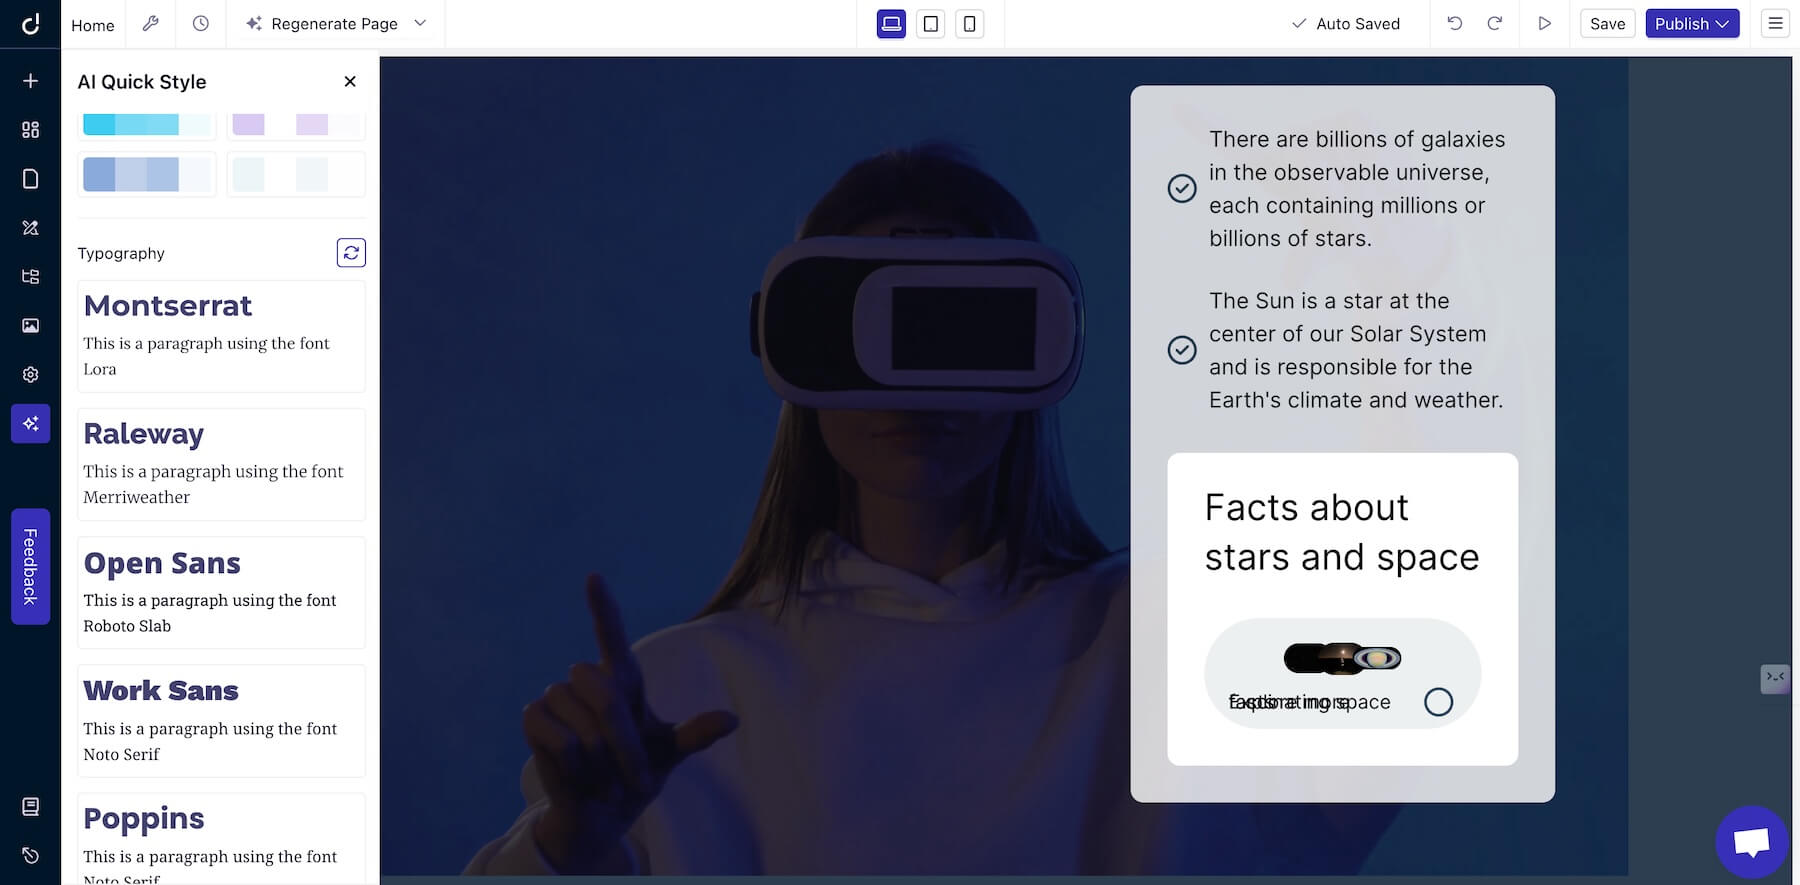Viewport: 1800px width, 885px height.
Task: Click the AI Quick Style title
Action: tap(142, 82)
